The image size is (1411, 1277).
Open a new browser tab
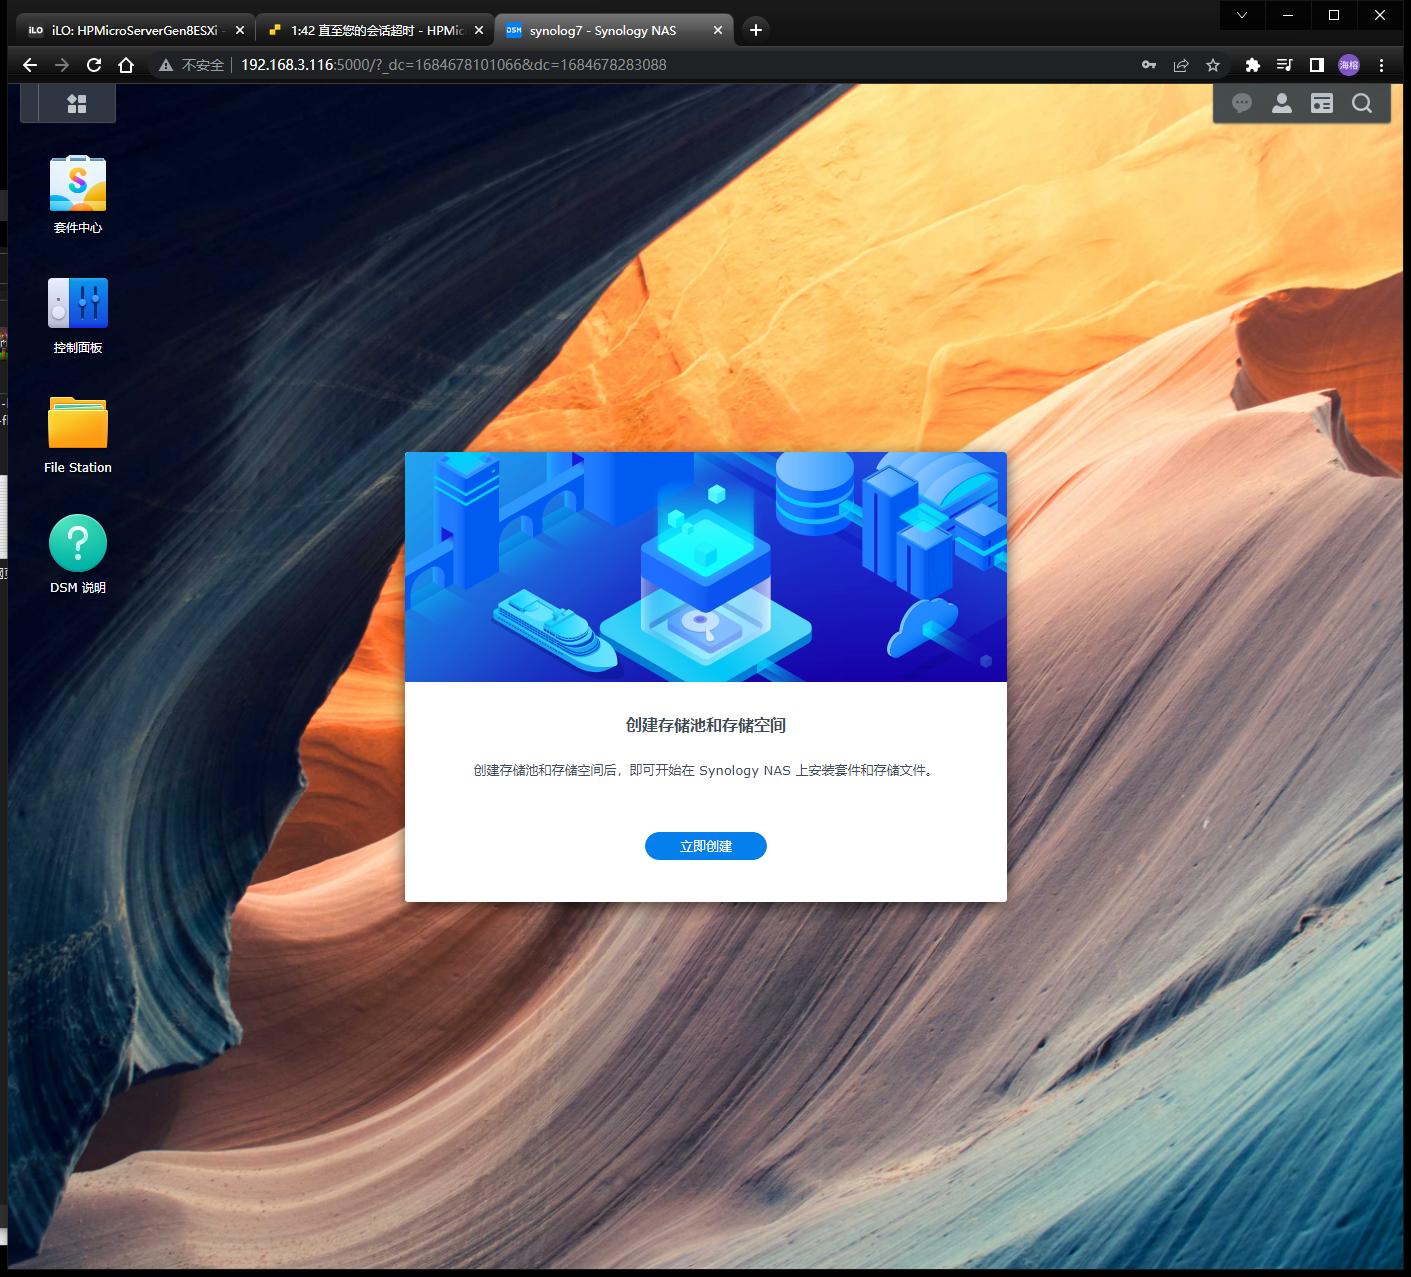756,30
